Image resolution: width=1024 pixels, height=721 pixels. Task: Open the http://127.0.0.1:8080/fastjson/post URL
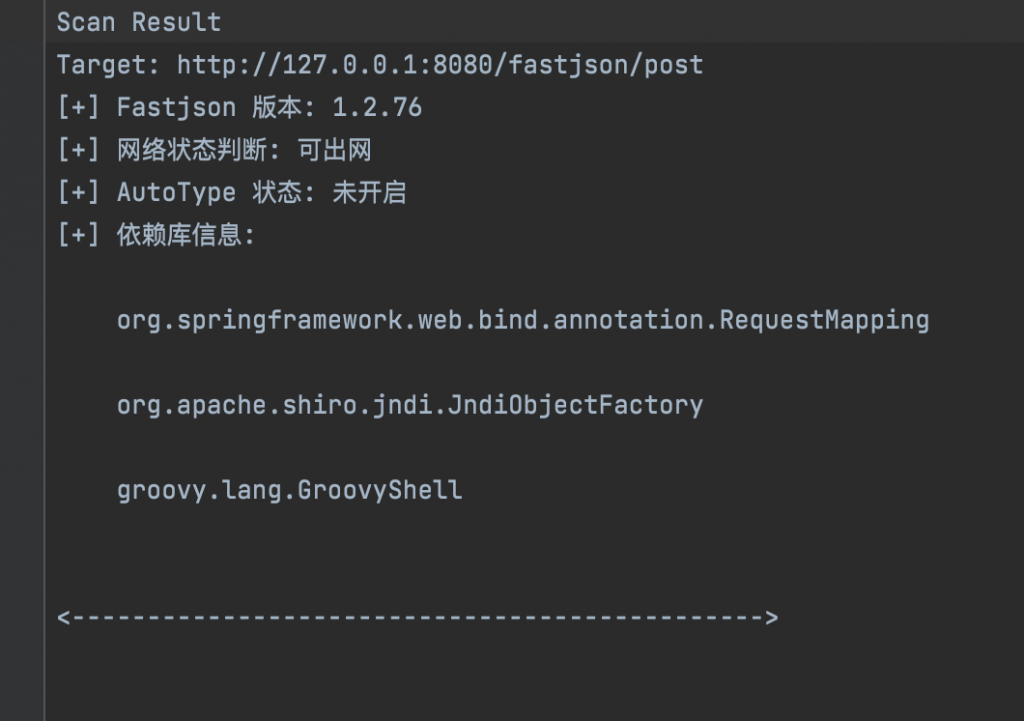tap(440, 65)
